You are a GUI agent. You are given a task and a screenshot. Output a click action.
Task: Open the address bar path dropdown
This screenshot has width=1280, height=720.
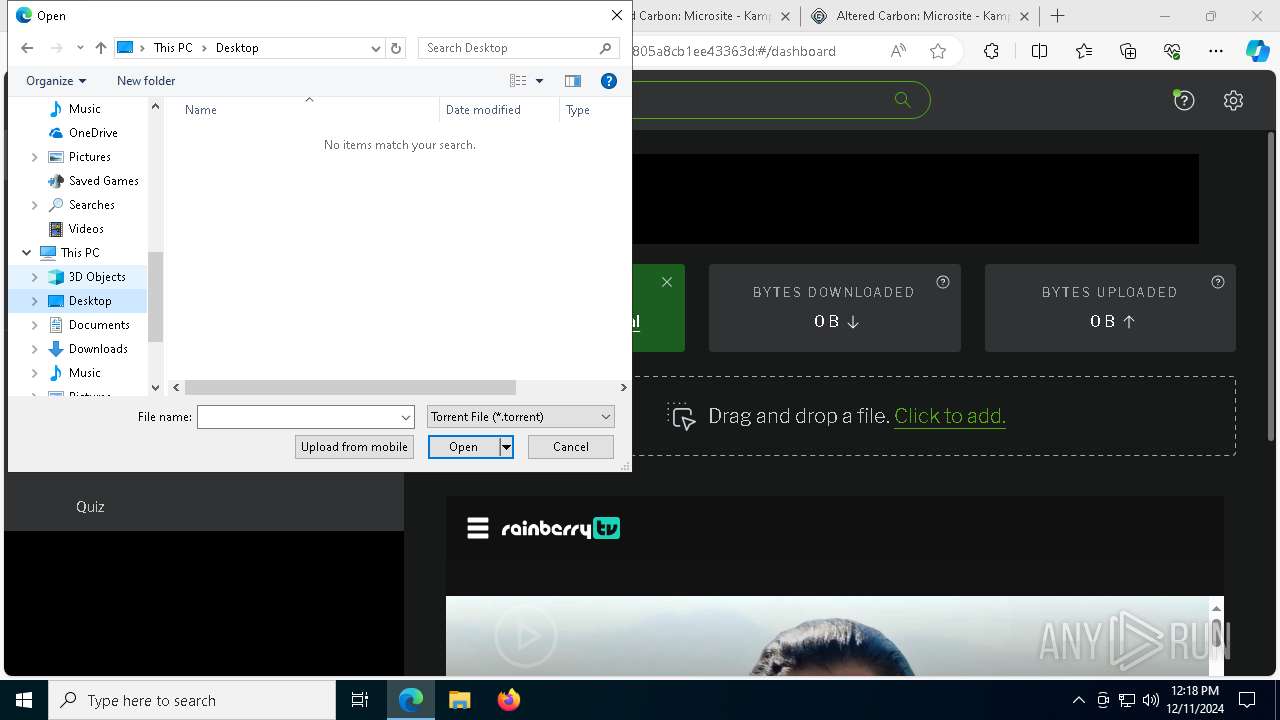(376, 48)
